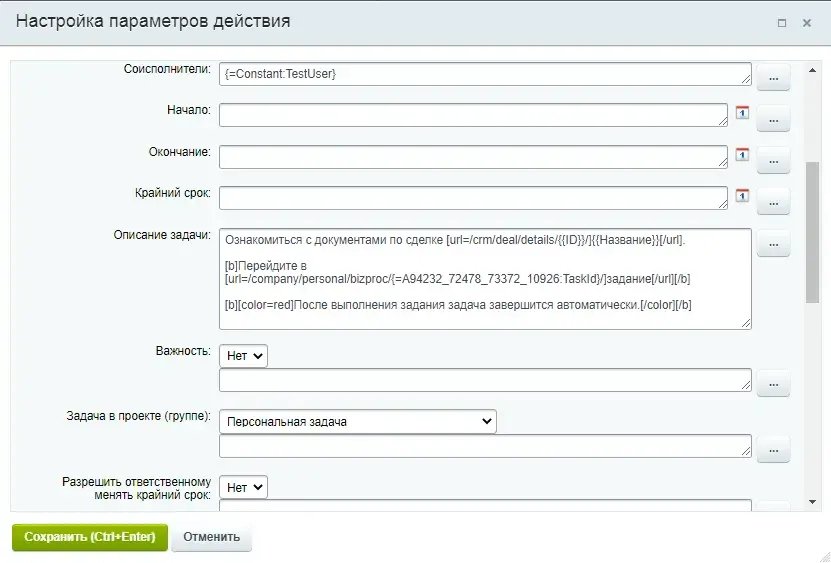Open calendar picker for Окончание field
The width and height of the screenshot is (831, 563).
(x=742, y=155)
